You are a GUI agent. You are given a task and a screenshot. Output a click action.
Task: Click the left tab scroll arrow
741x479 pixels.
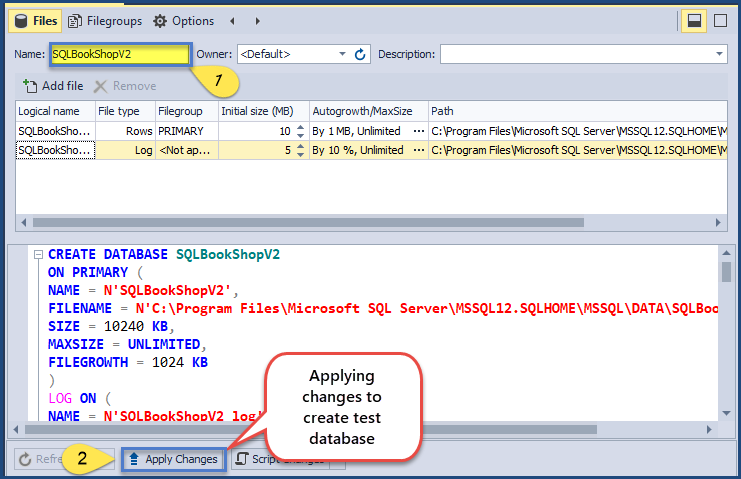[232, 21]
